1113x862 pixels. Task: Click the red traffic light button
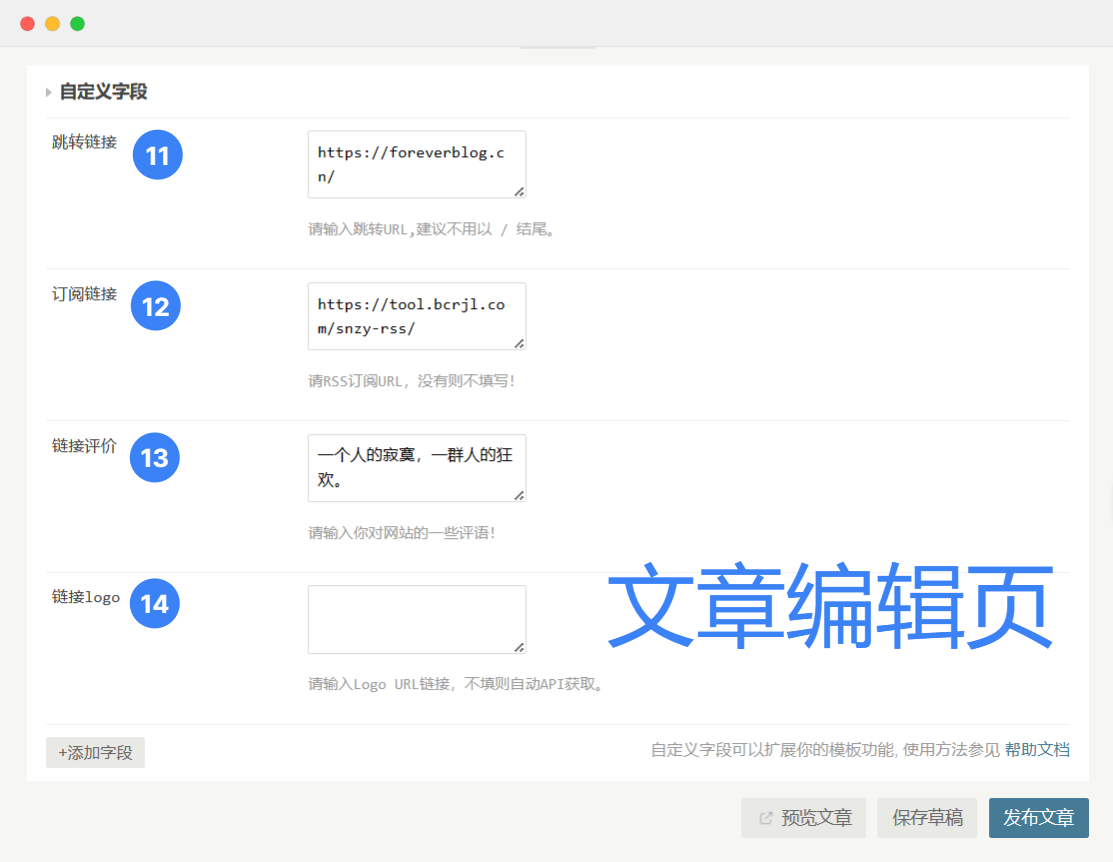28,23
